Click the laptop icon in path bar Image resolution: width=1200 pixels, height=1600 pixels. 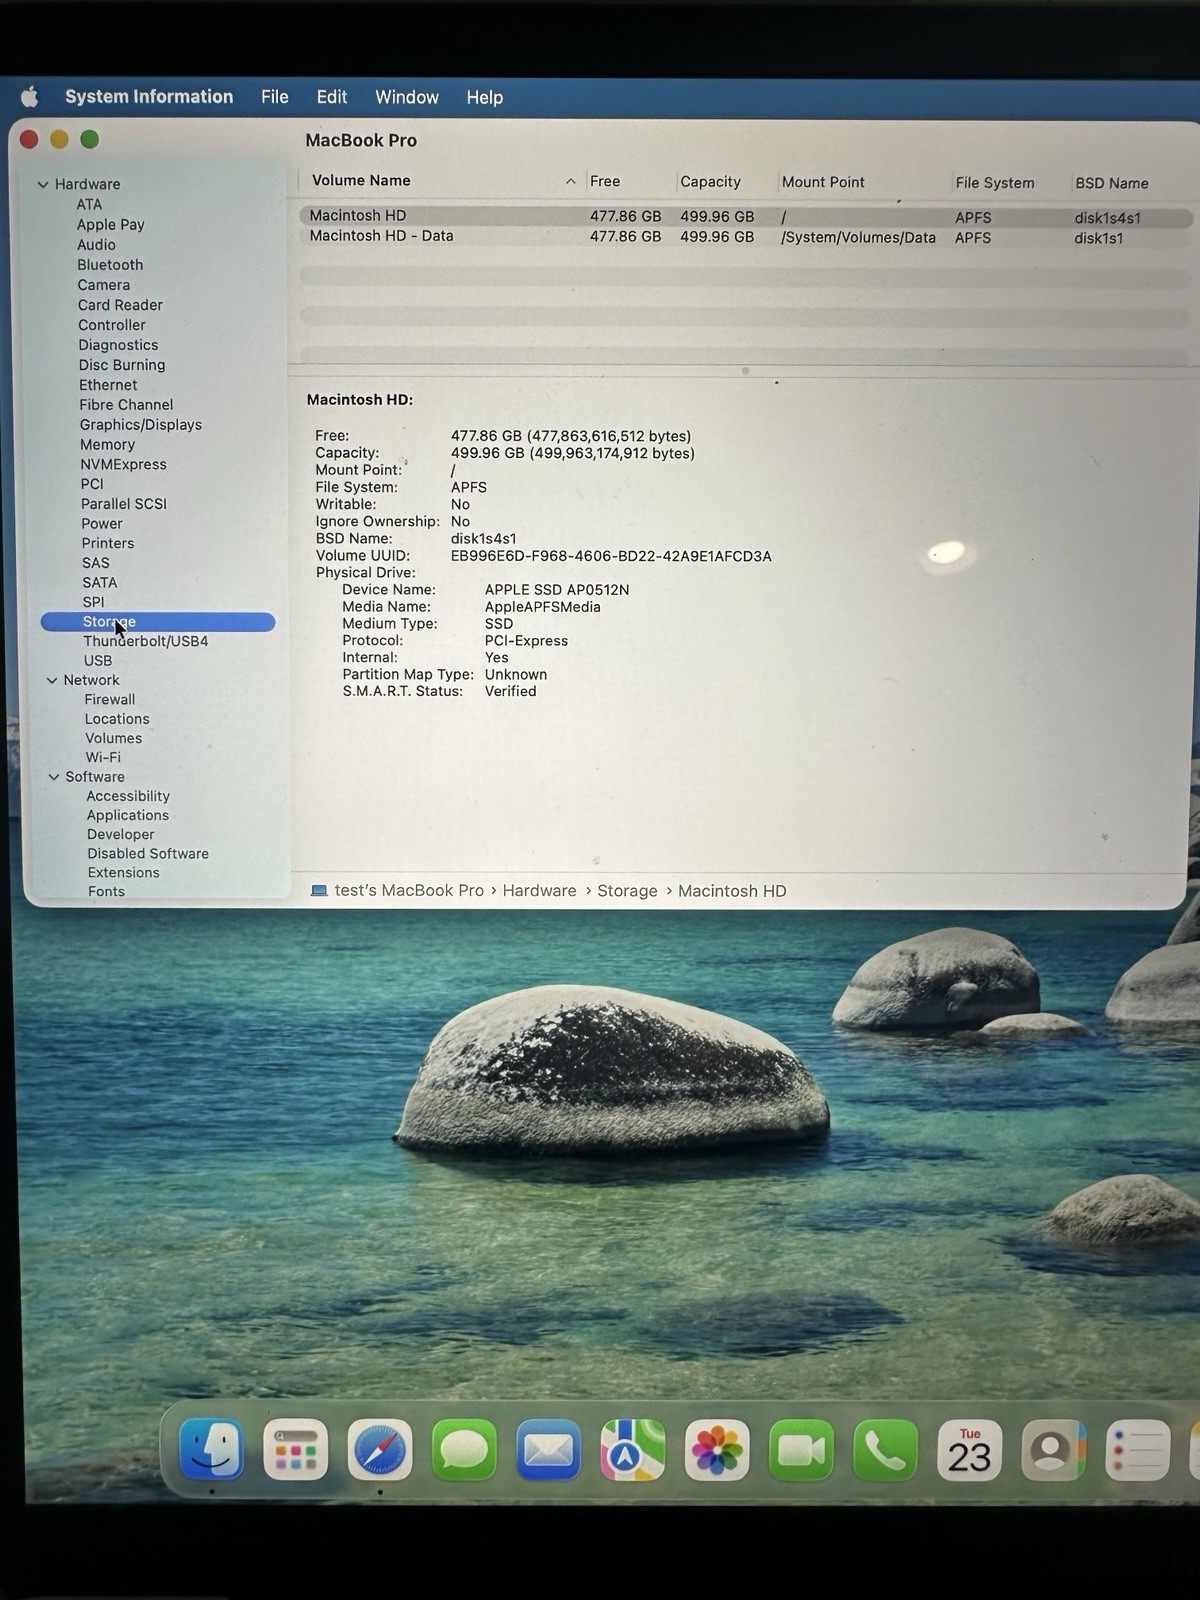point(319,891)
